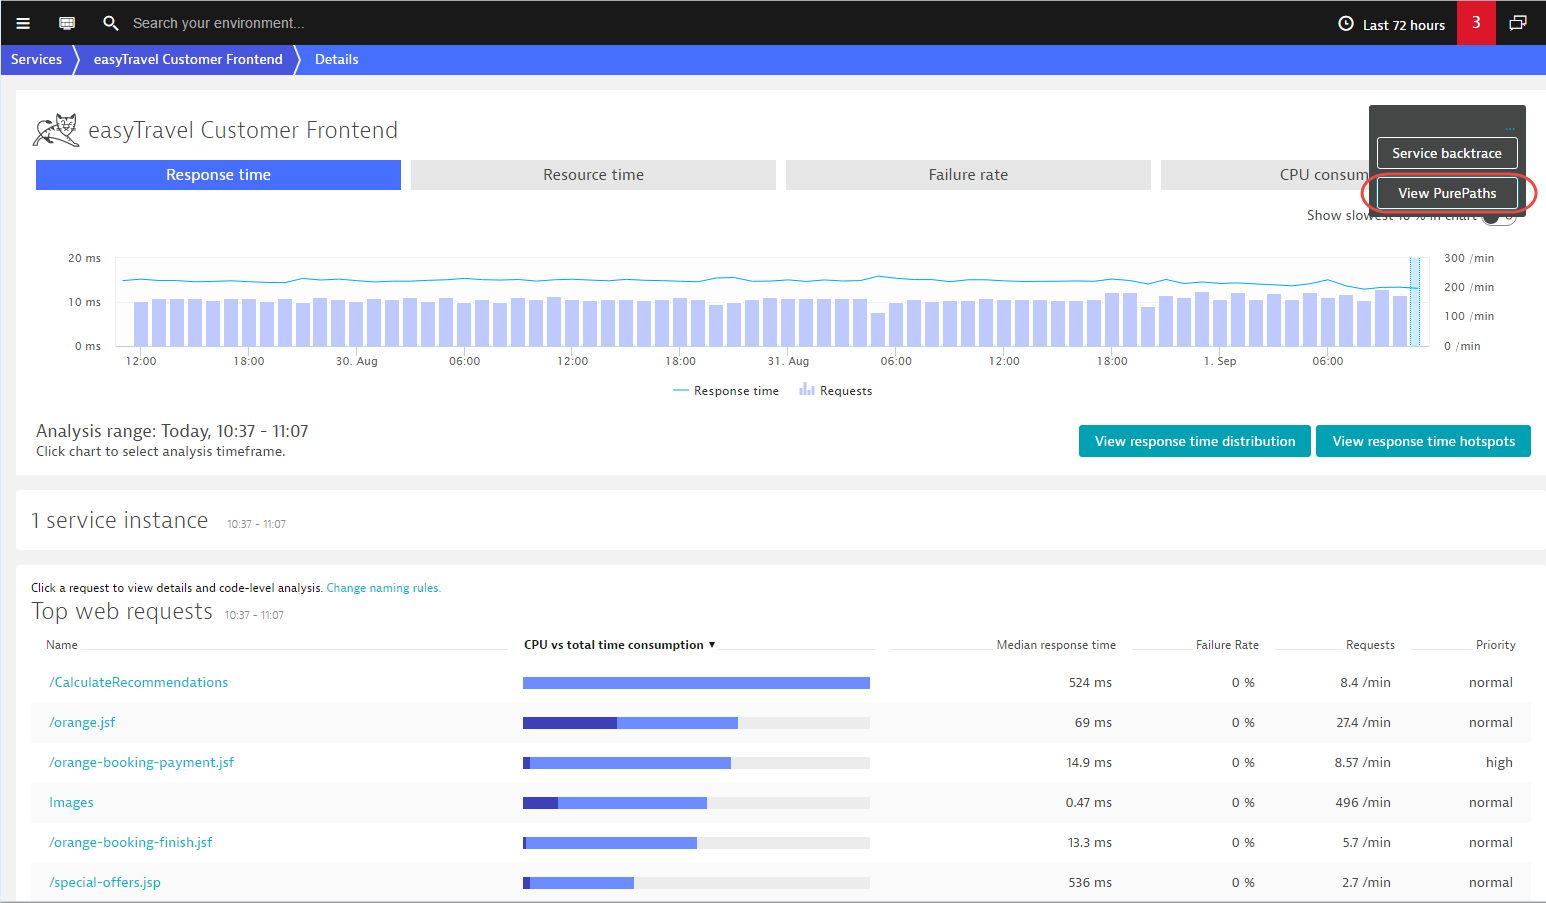1546x903 pixels.
Task: Open the dashboards icon in top bar
Action: 67,23
